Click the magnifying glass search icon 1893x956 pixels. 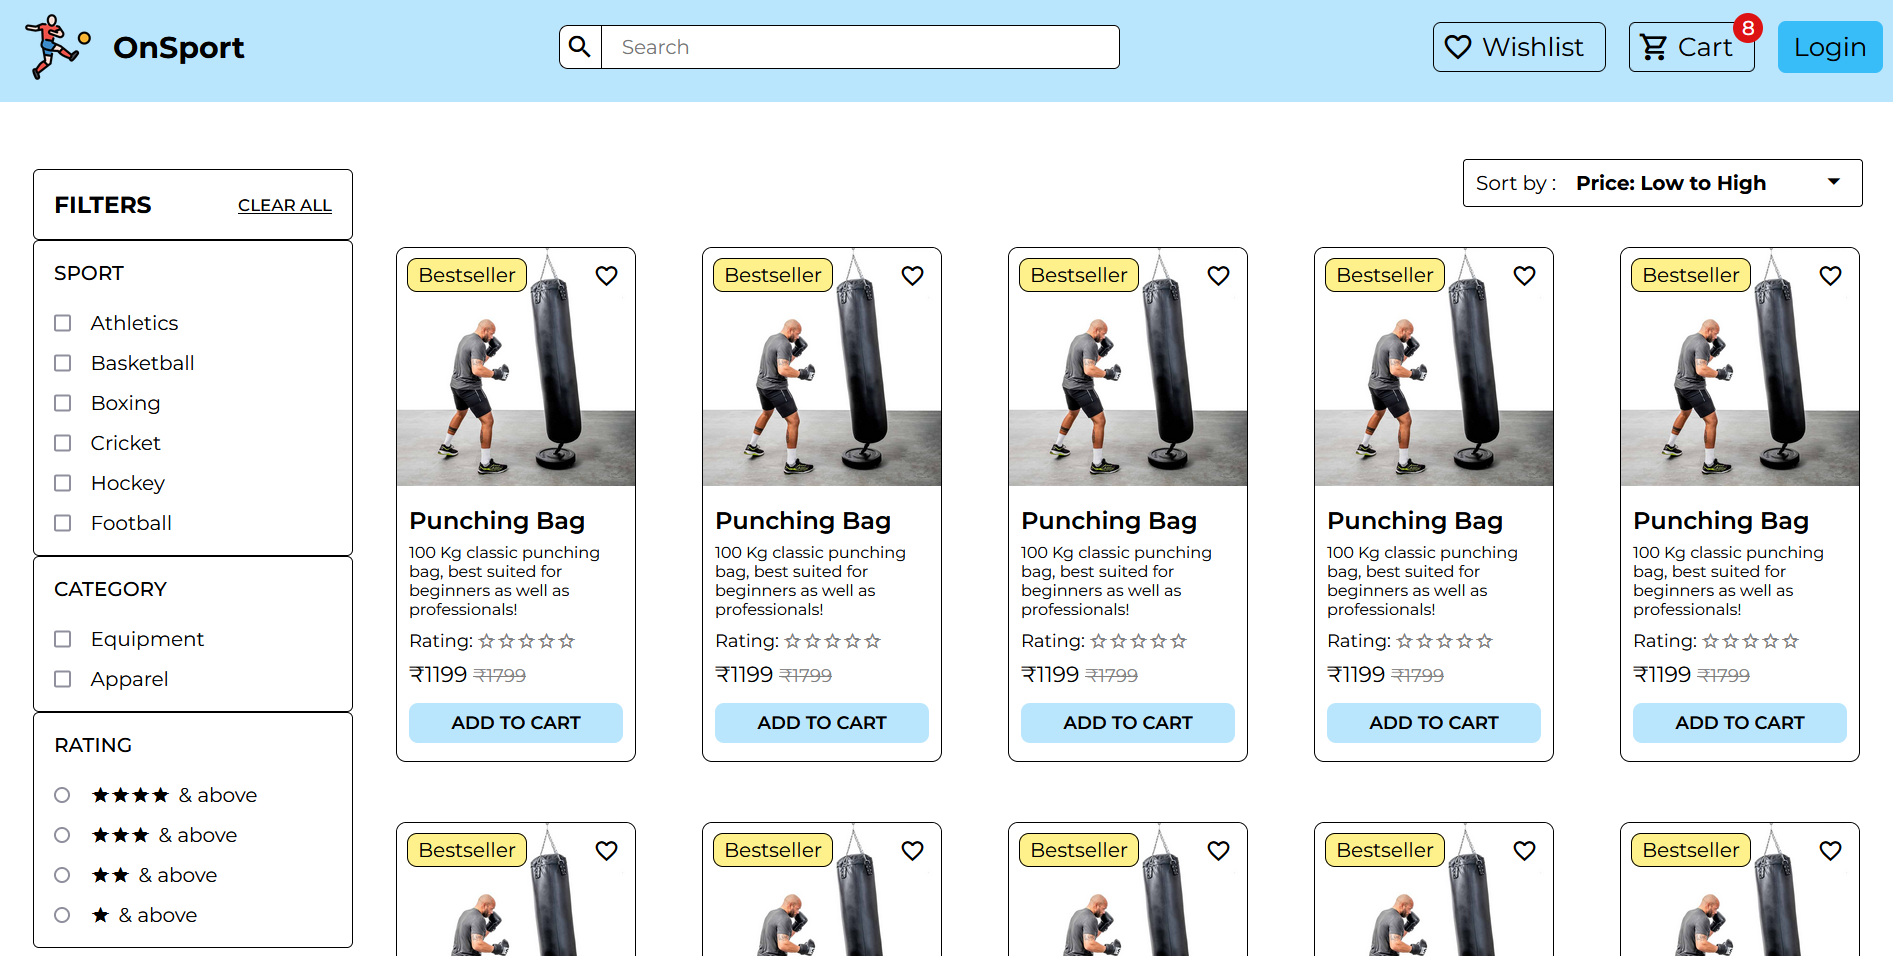(580, 47)
